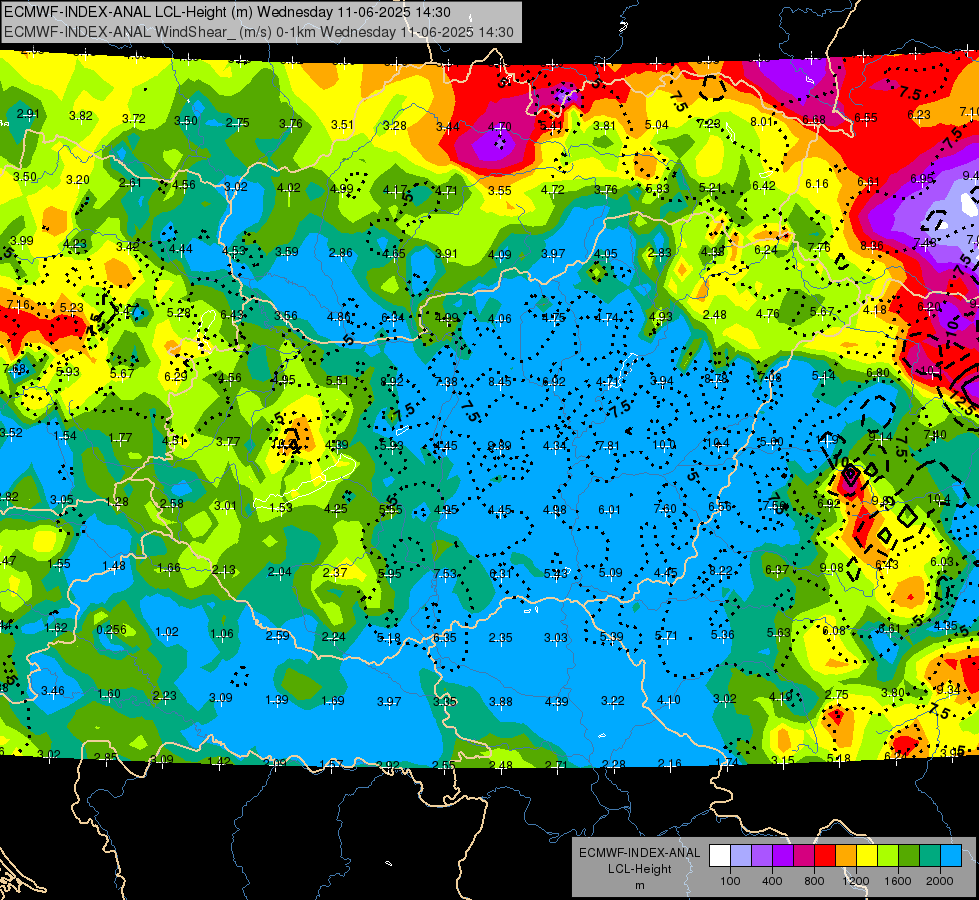Click the grid value 1.28
The height and width of the screenshot is (900, 979).
(x=117, y=502)
